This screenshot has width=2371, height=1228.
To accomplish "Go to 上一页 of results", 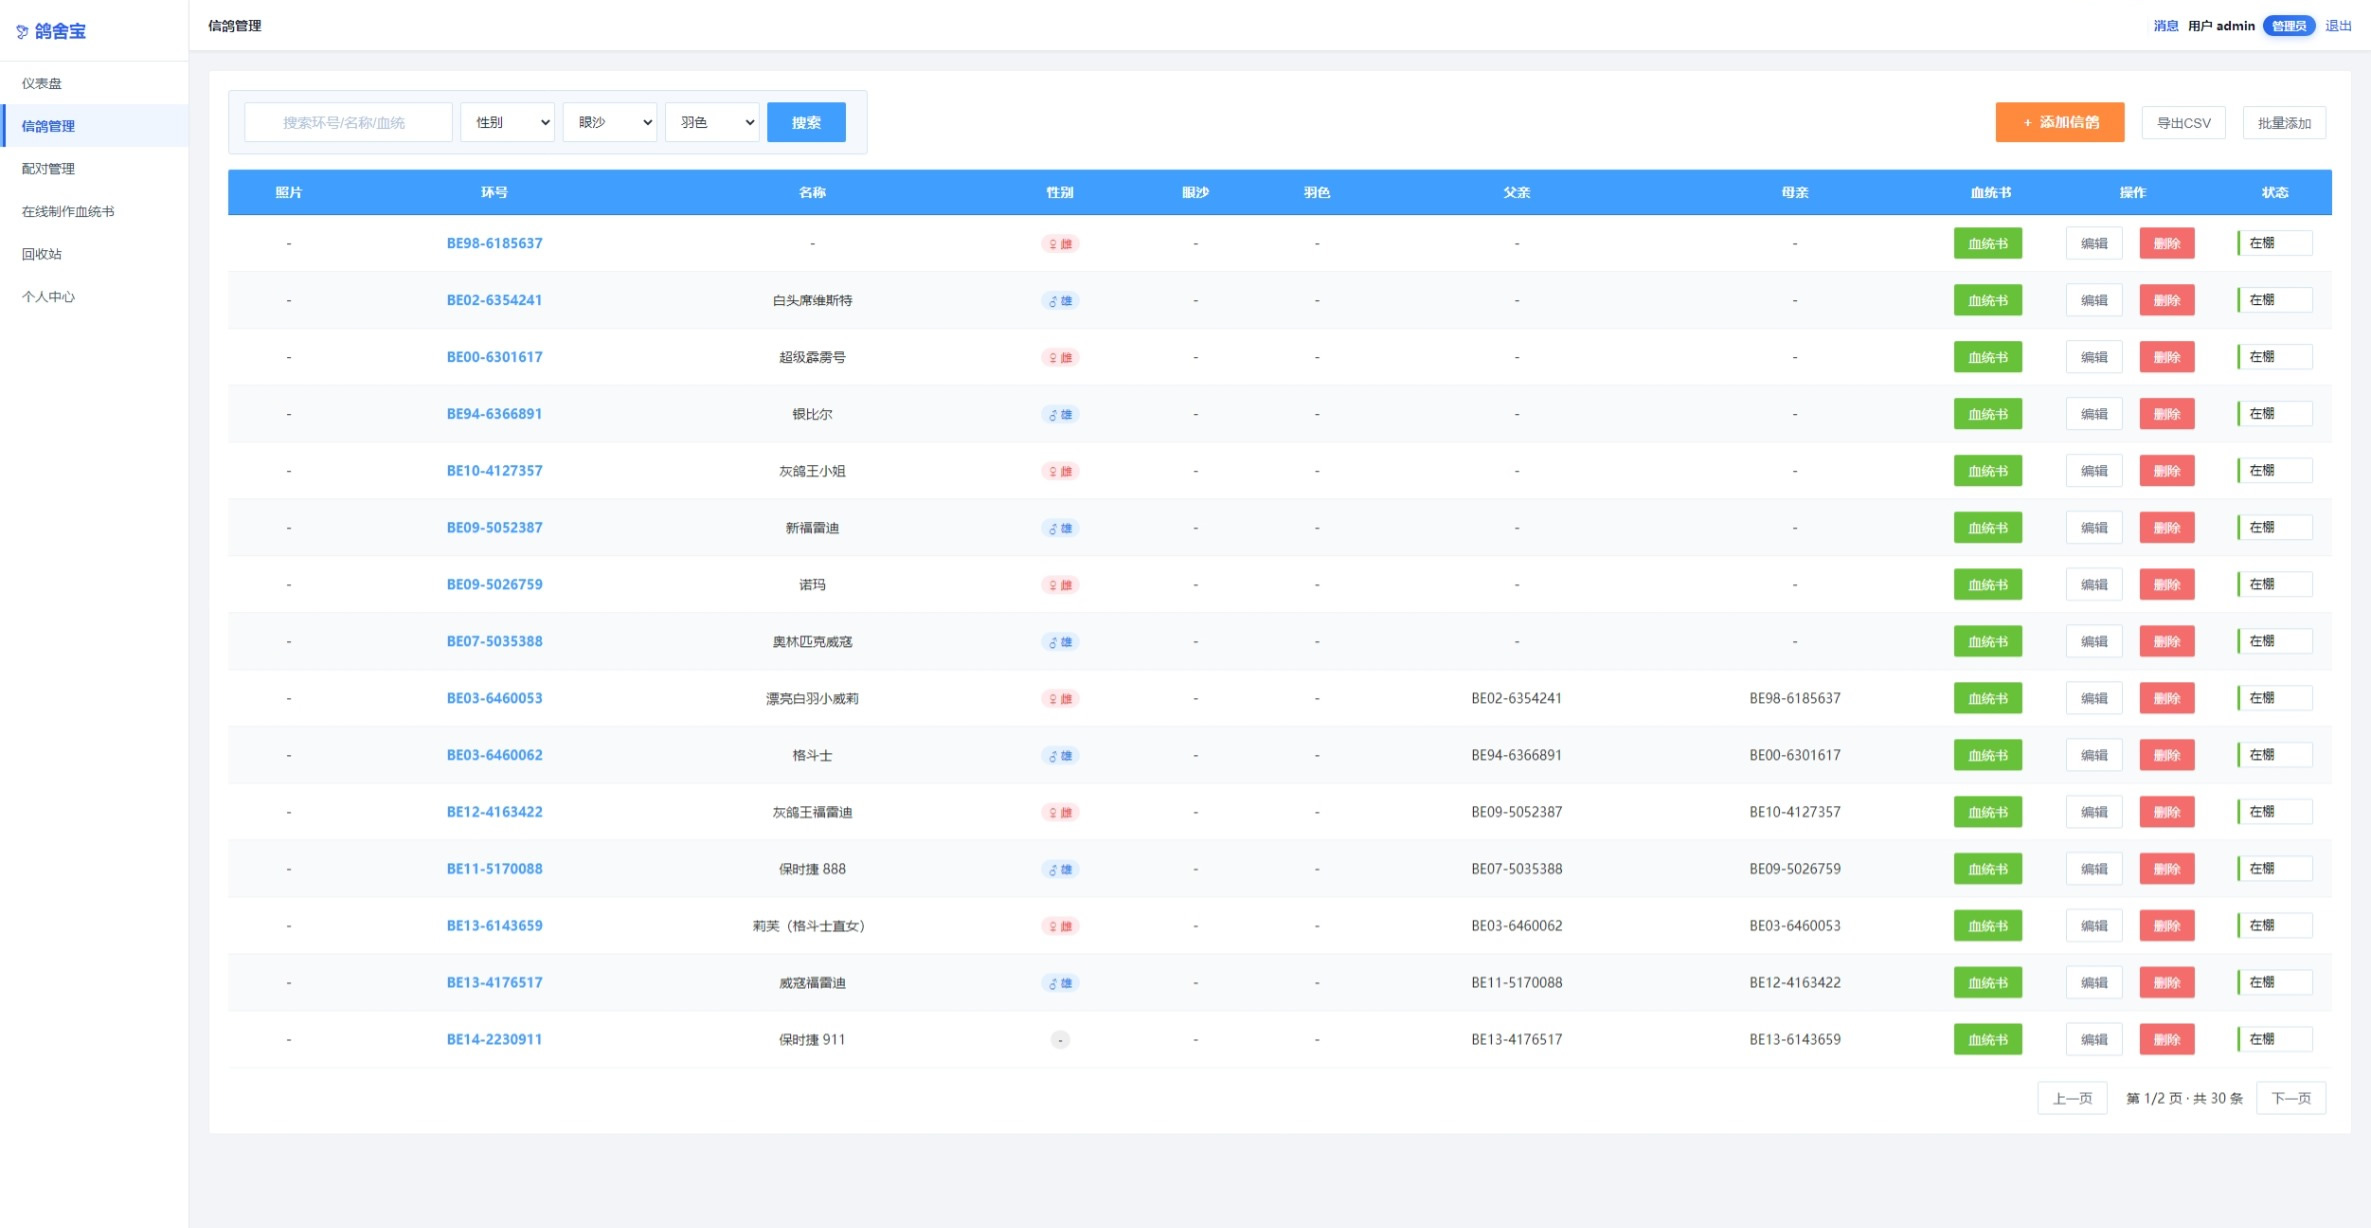I will (x=2072, y=1098).
